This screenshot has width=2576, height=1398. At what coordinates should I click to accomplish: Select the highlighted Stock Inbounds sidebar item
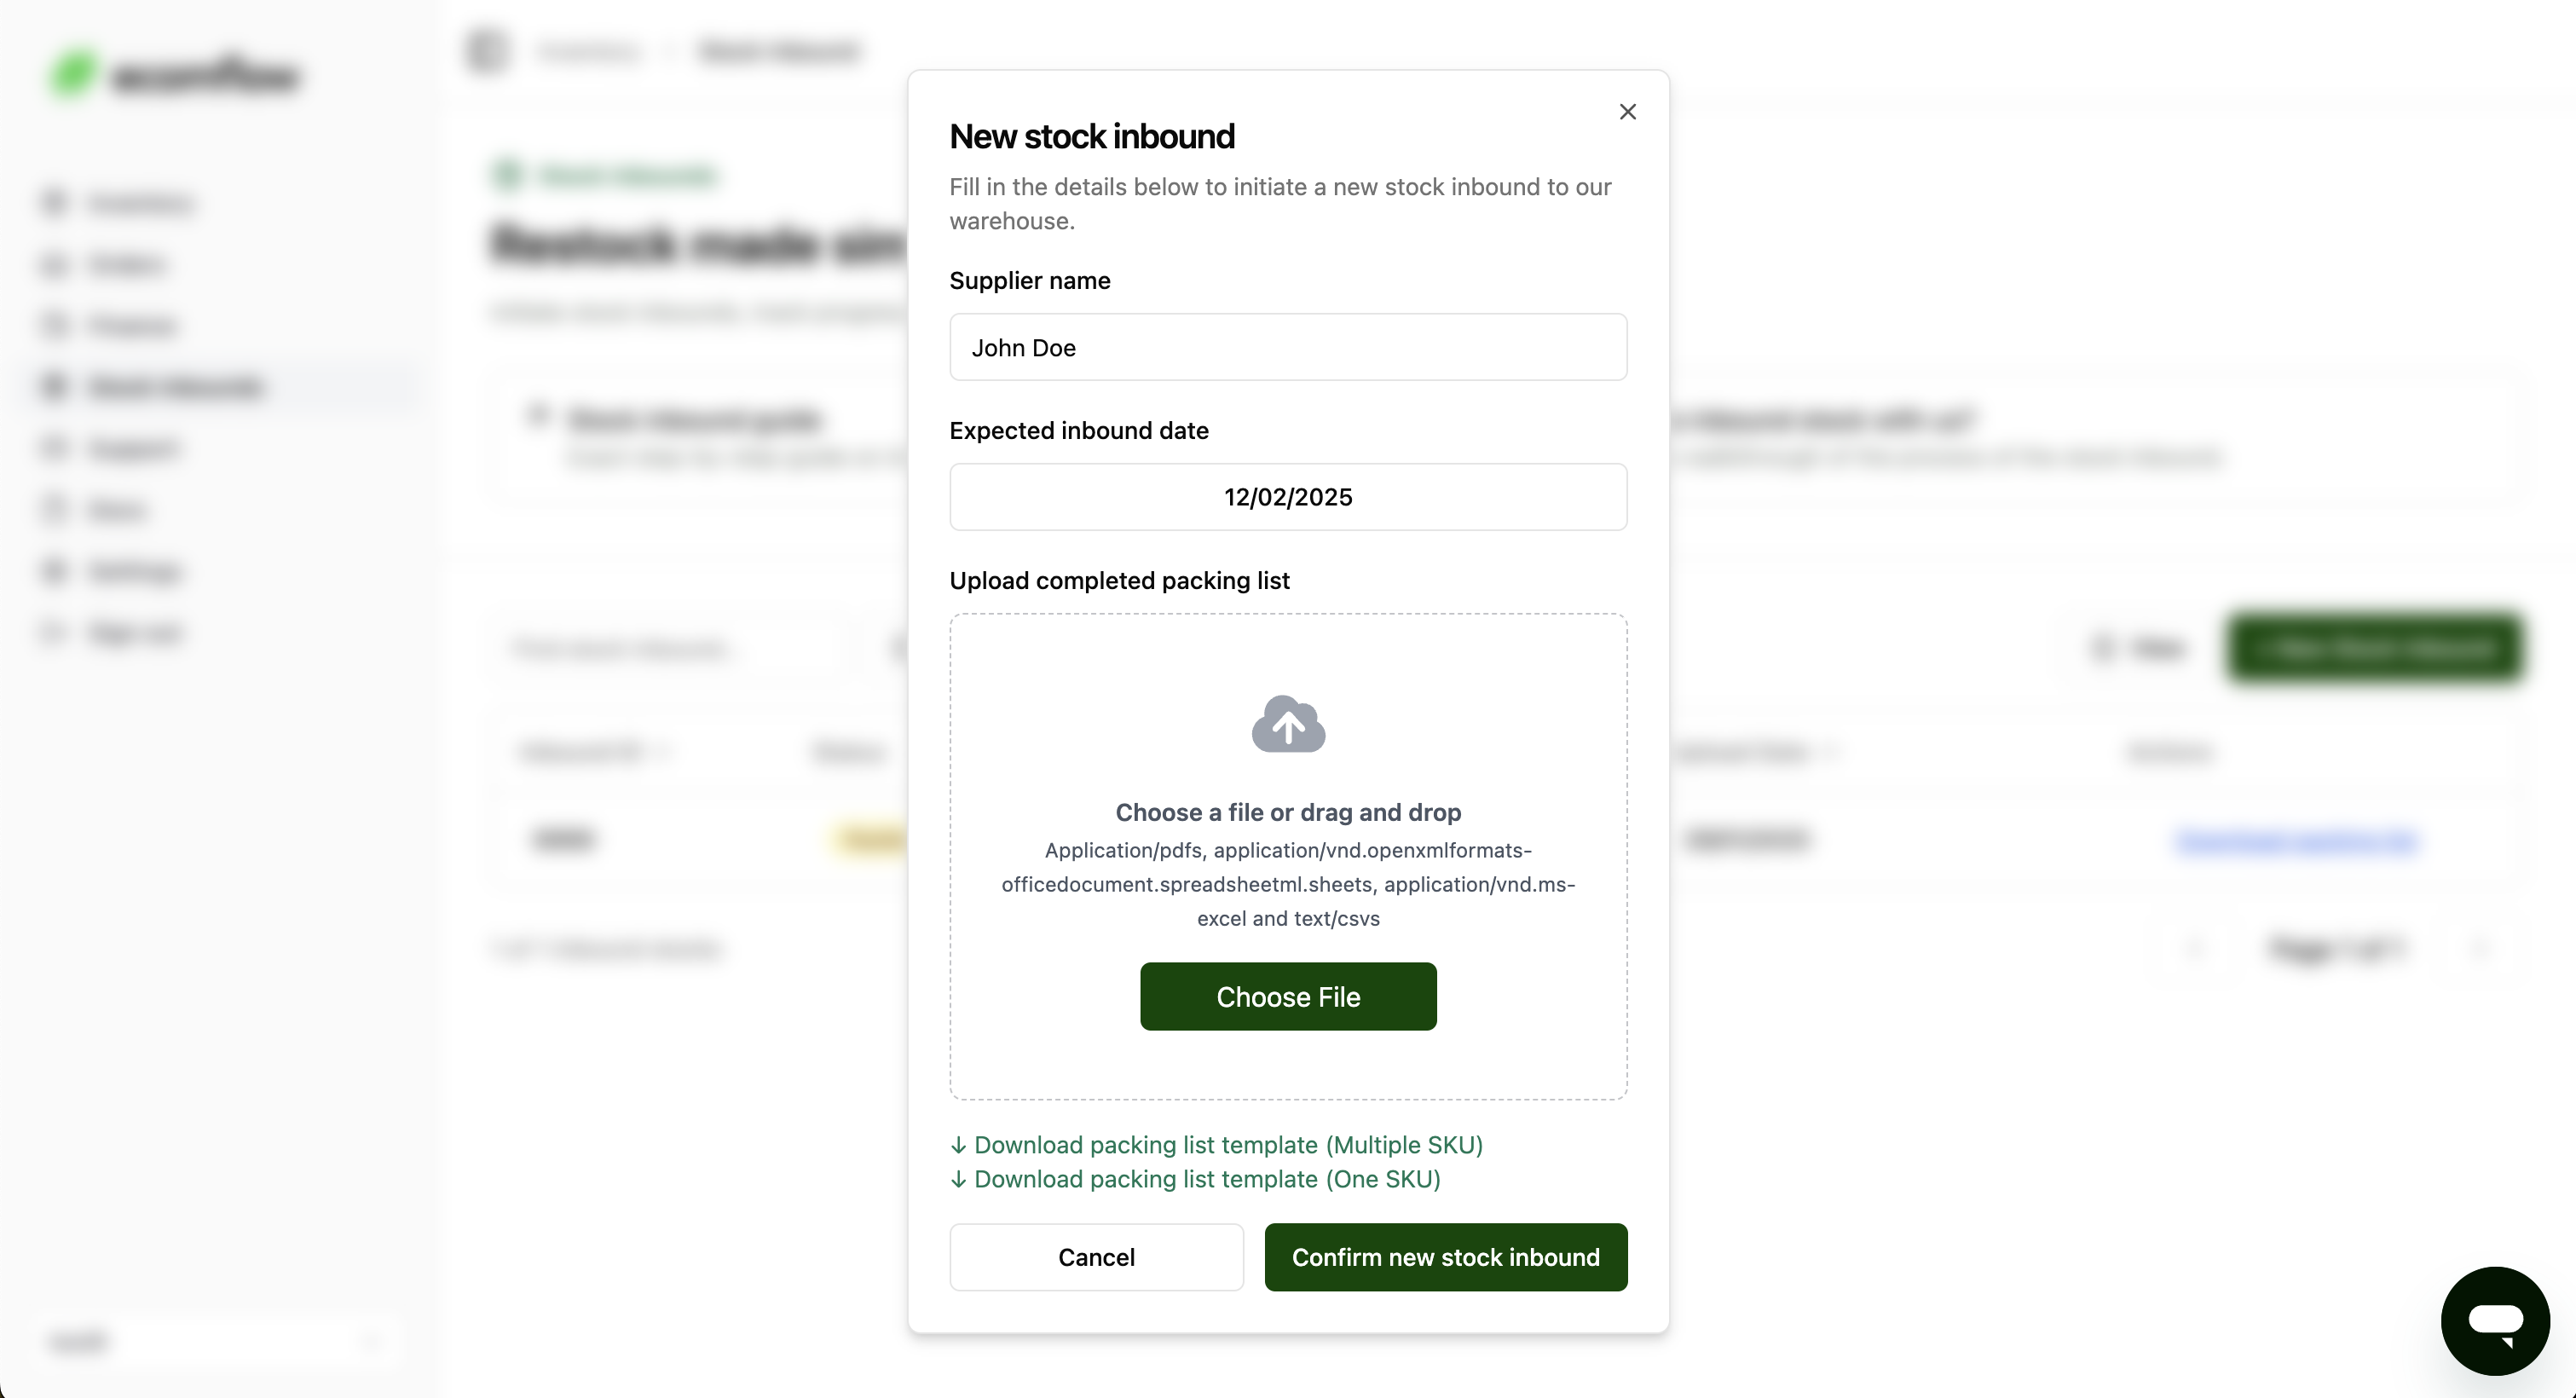point(175,387)
